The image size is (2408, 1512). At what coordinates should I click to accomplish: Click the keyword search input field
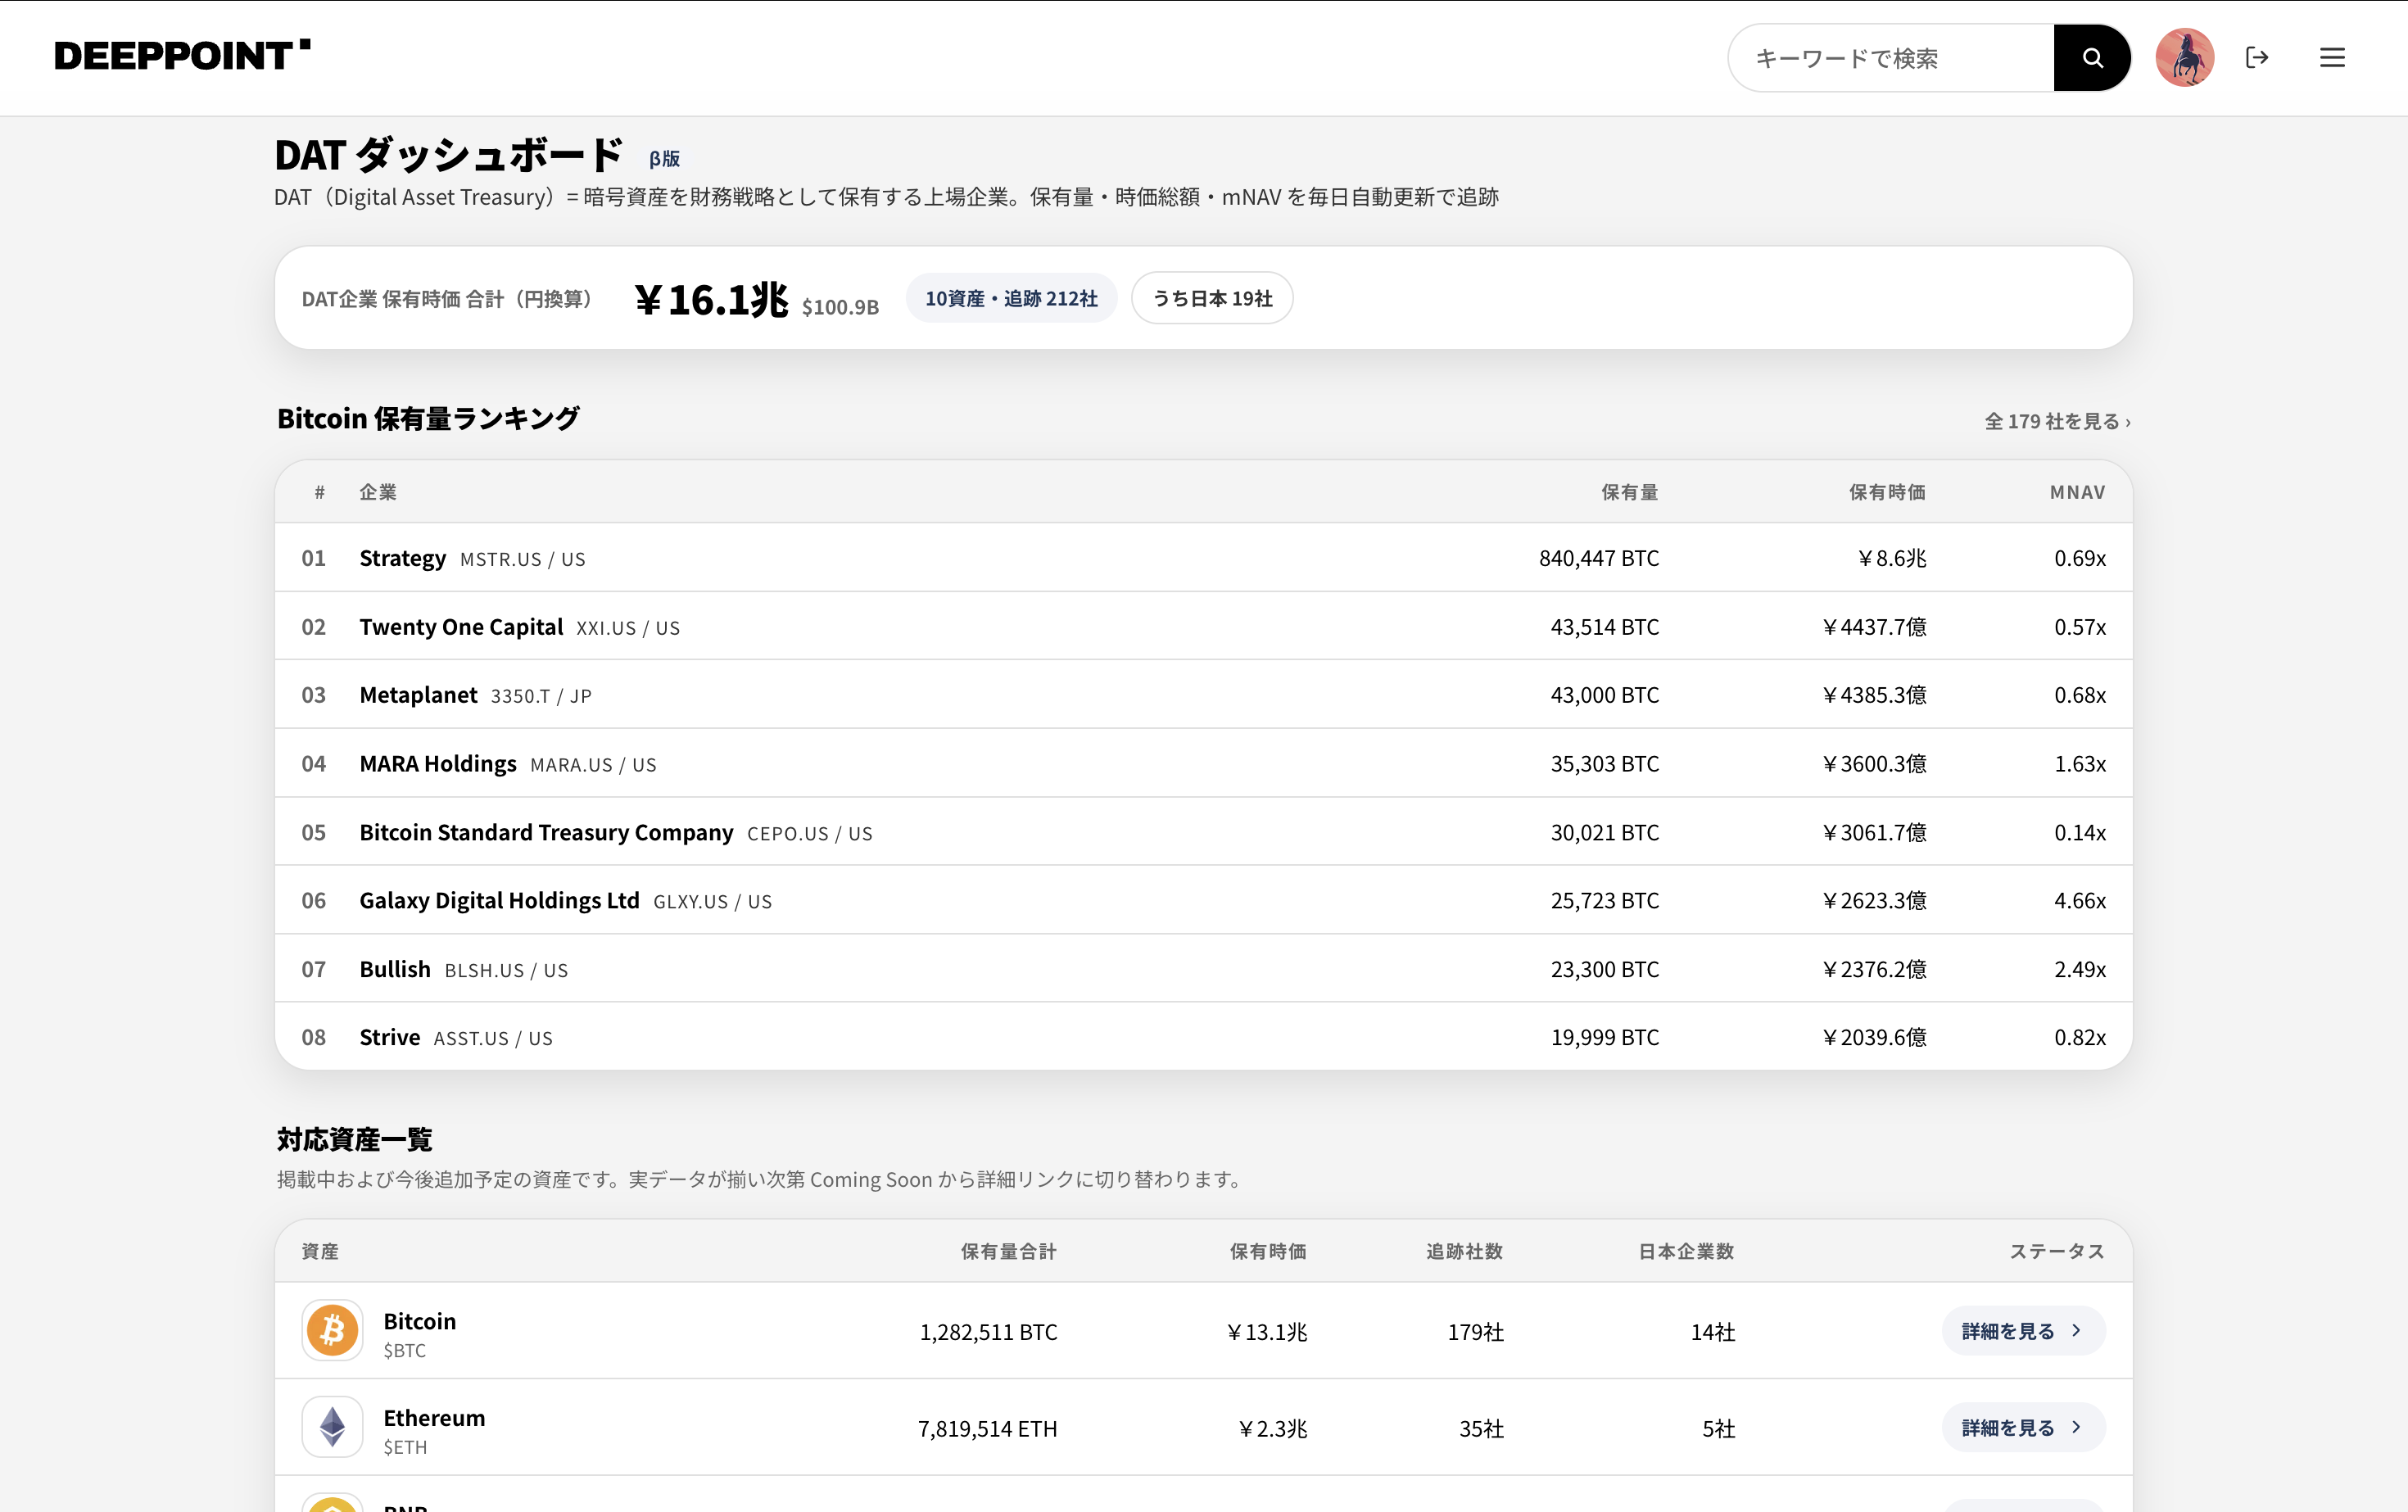pyautogui.click(x=1891, y=58)
